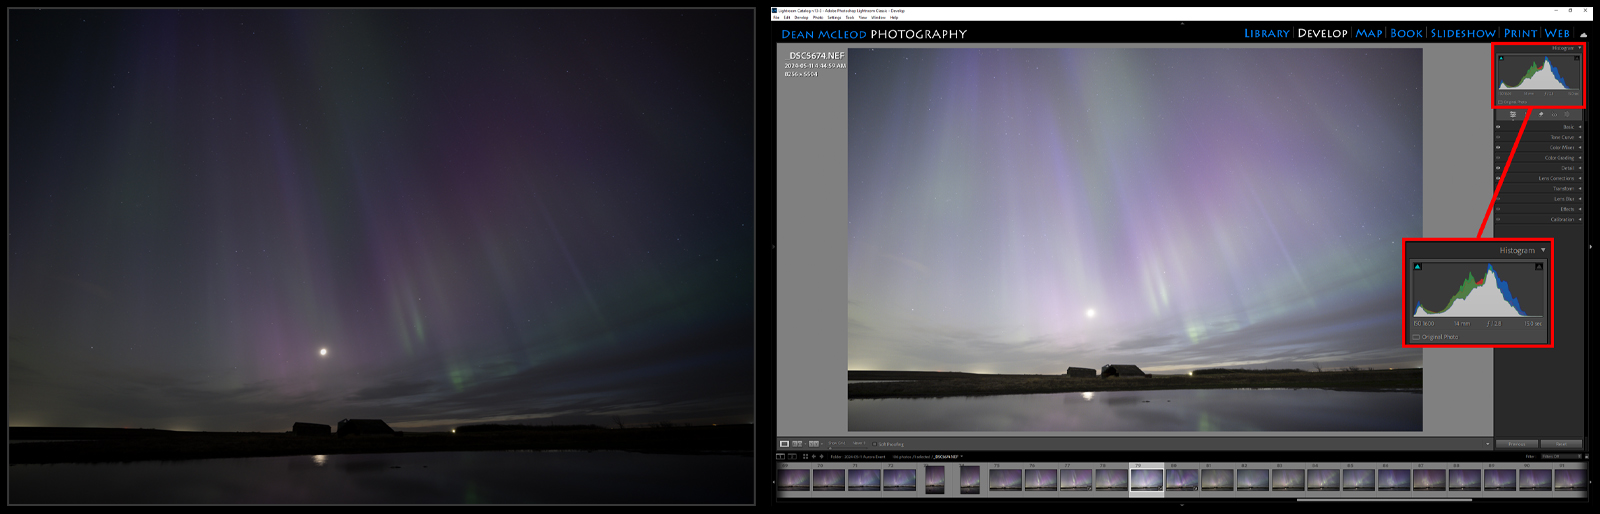Toggle the Detail panel eye switch
This screenshot has width=1600, height=514.
coord(1498,168)
